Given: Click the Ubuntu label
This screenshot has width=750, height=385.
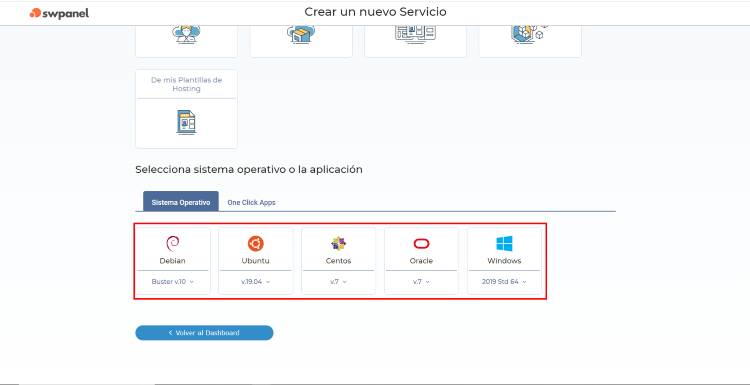Looking at the screenshot, I should point(255,261).
